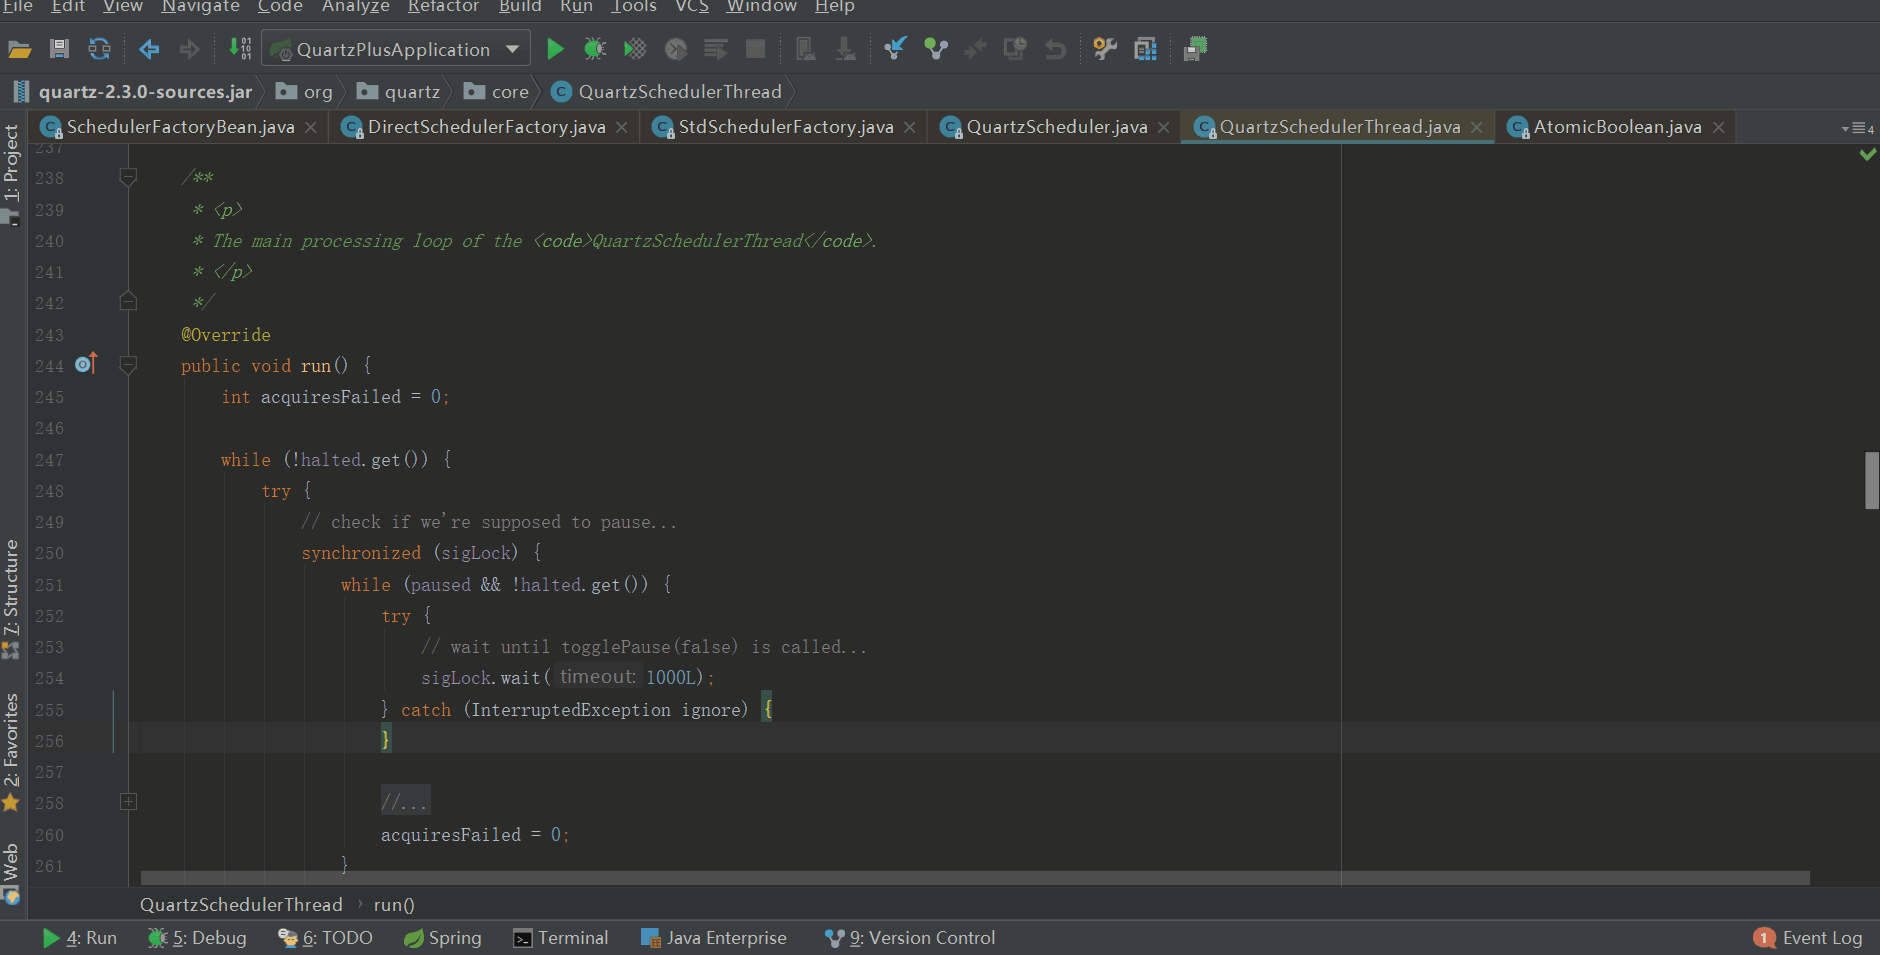1880x955 pixels.
Task: Click the Save All toolbar icon
Action: (59, 49)
